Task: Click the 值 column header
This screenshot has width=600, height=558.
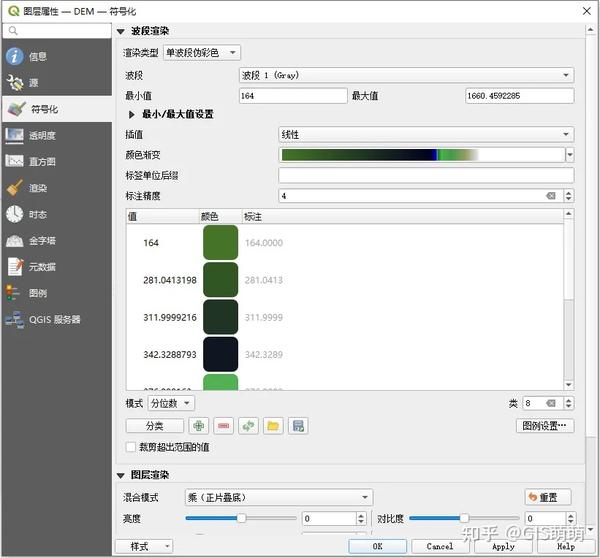Action: [163, 217]
